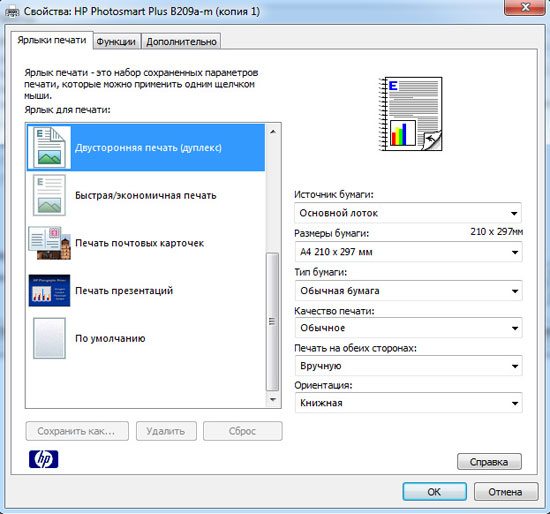Switch to the 'Функции' tab

coord(116,41)
